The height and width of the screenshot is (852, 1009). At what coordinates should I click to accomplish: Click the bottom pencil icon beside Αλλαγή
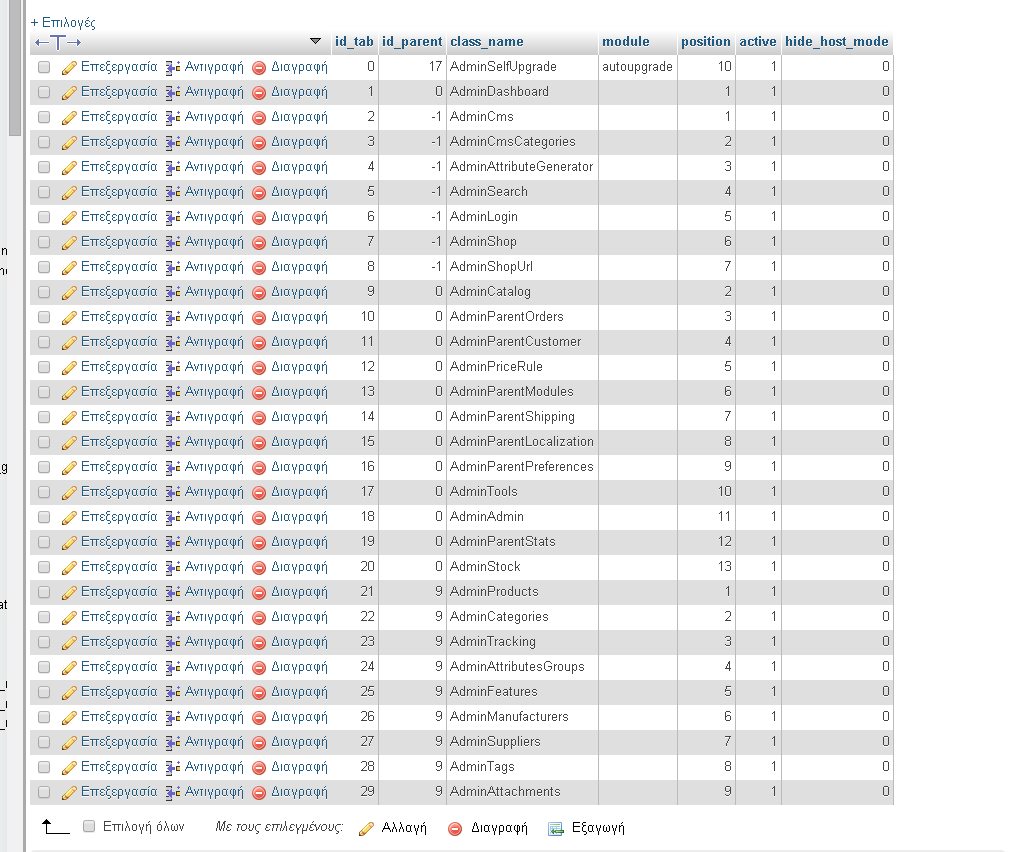[366, 829]
